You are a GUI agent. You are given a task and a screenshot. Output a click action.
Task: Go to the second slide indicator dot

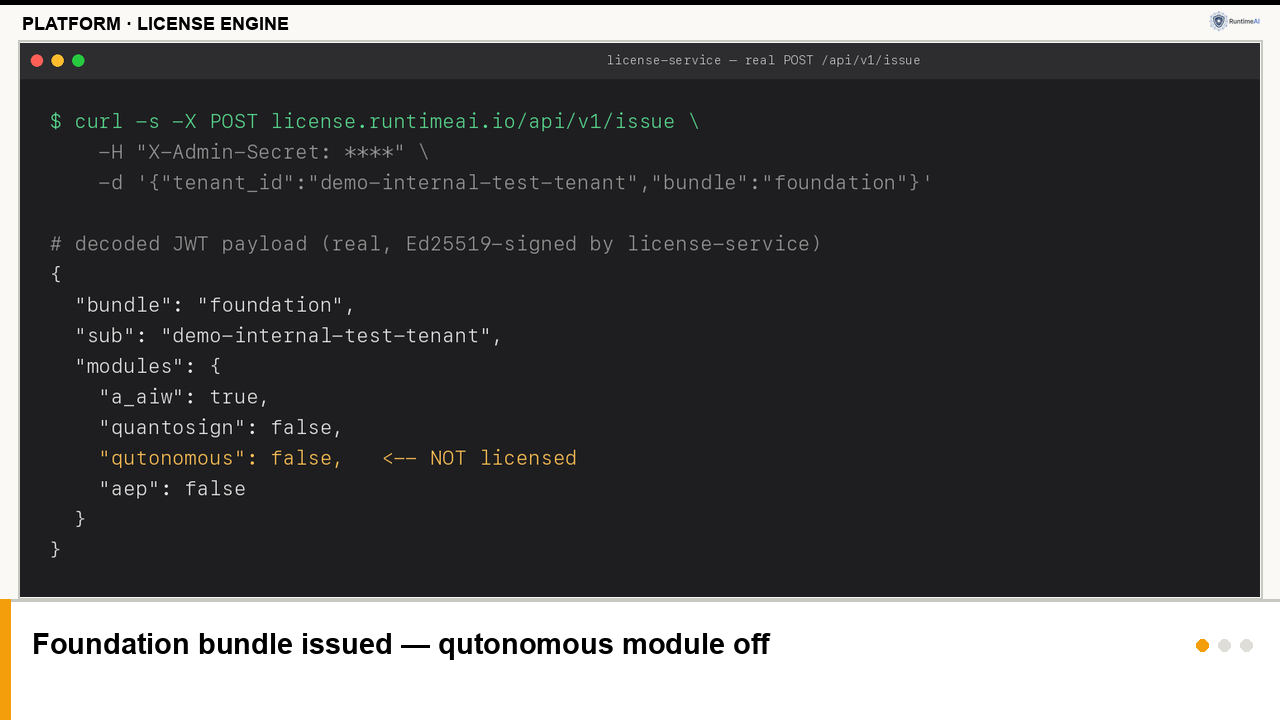(x=1224, y=645)
